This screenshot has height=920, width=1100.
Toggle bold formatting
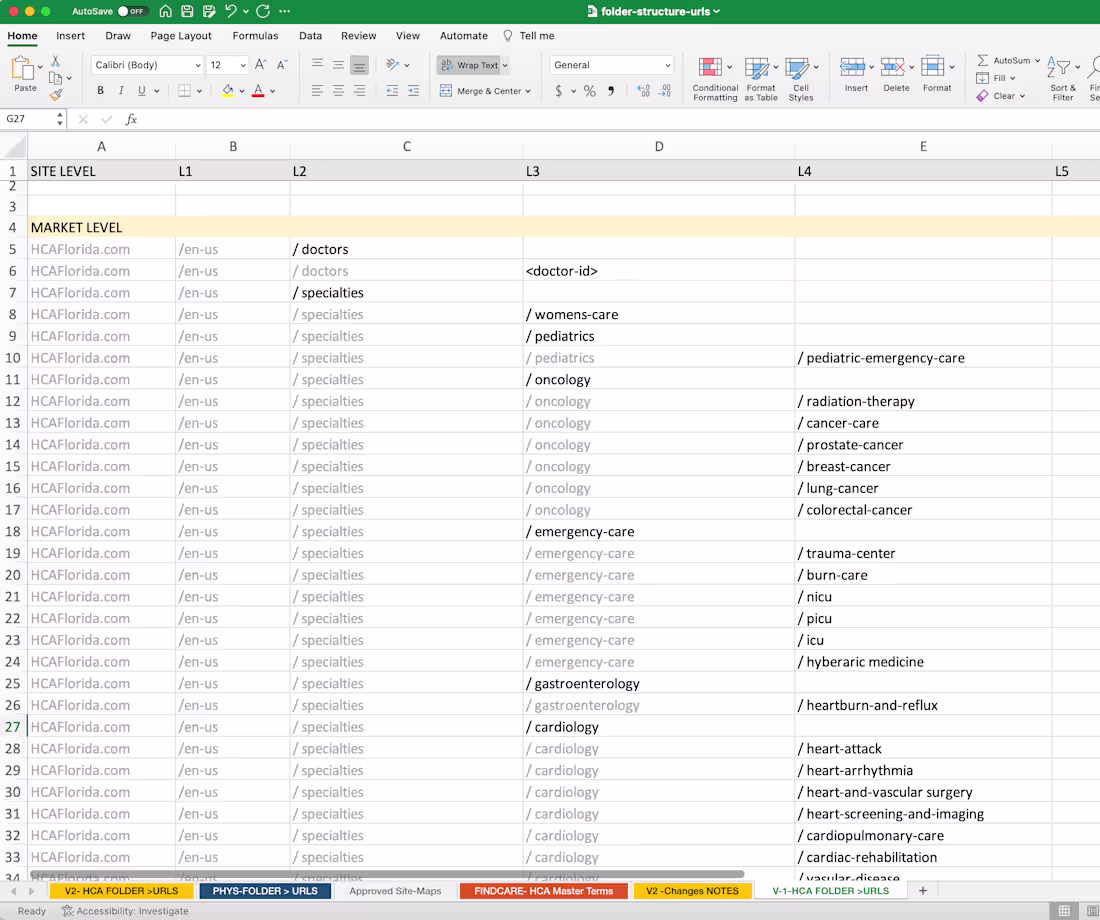click(99, 90)
